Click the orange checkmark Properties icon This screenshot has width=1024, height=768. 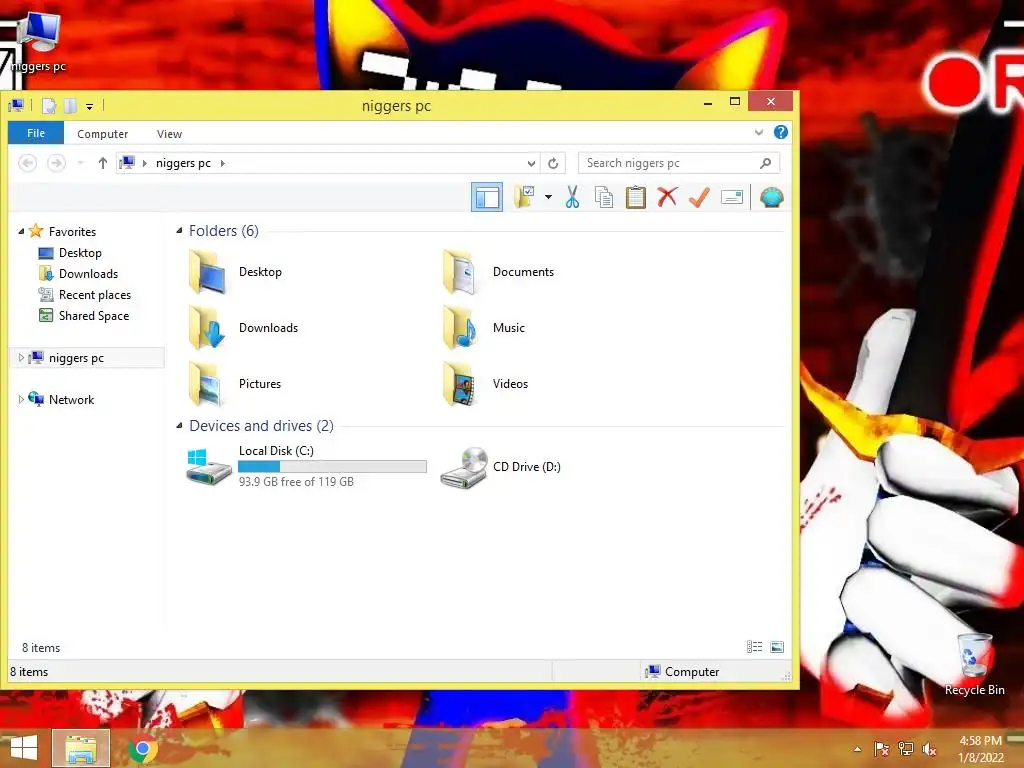(699, 197)
